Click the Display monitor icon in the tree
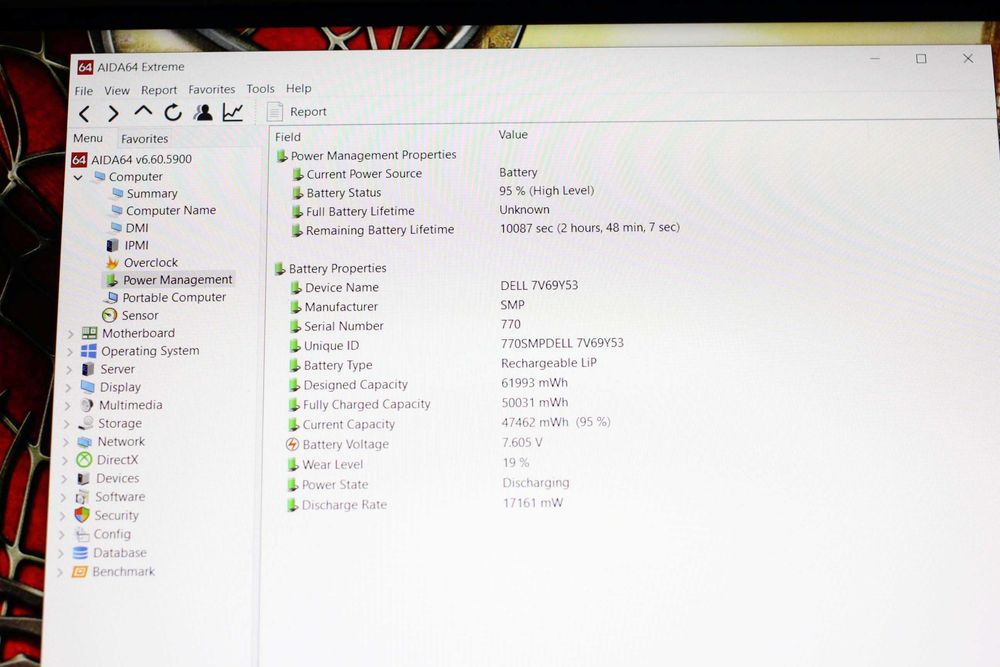Image resolution: width=1000 pixels, height=667 pixels. tap(87, 387)
